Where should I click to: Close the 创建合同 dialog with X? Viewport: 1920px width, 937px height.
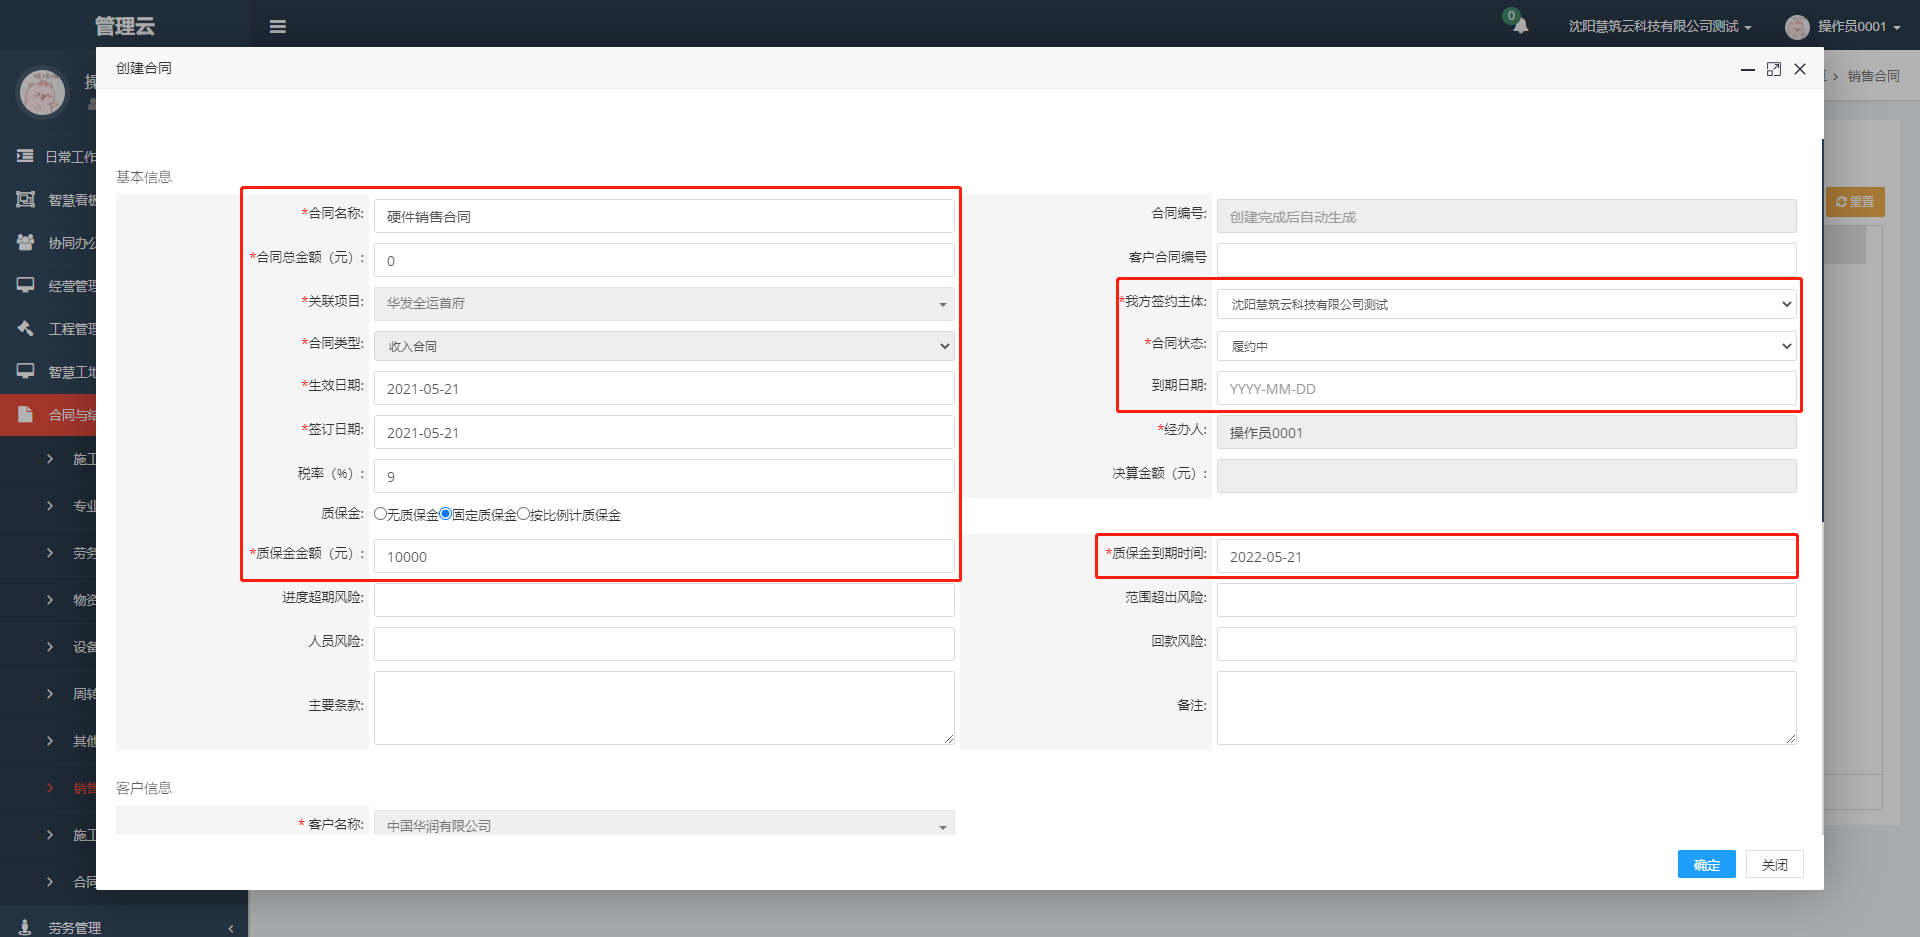pos(1800,69)
